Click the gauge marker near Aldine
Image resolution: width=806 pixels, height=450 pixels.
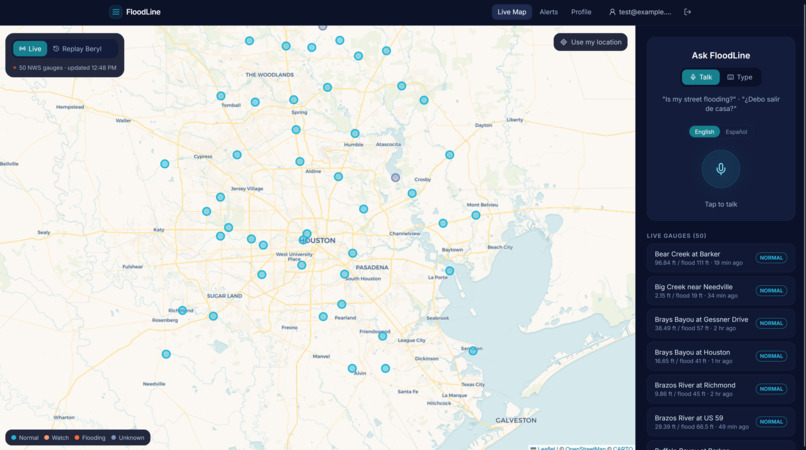(x=300, y=161)
